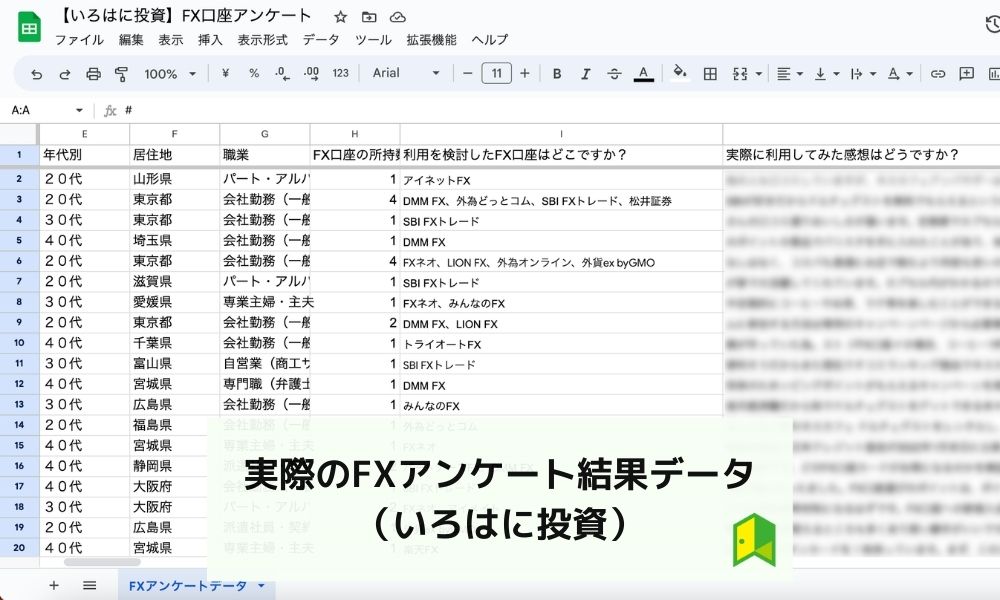Insert a chart
The image size is (1000, 600).
tap(994, 74)
